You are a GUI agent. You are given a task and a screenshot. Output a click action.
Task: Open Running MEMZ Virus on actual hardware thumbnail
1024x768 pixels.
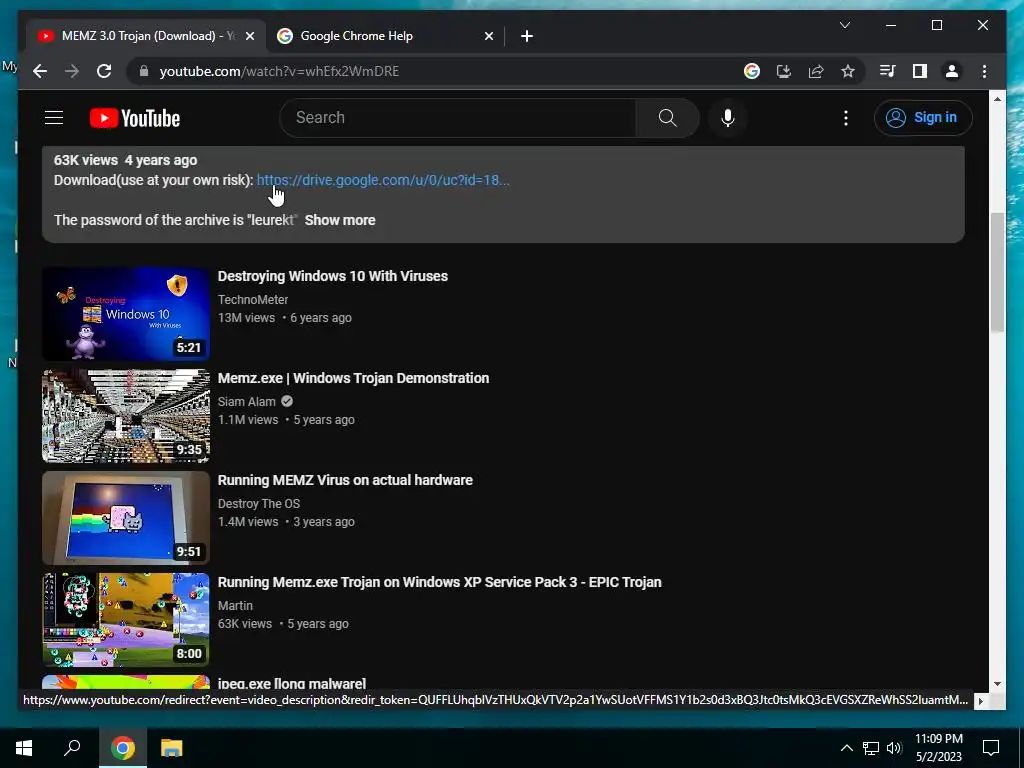[x=126, y=518]
